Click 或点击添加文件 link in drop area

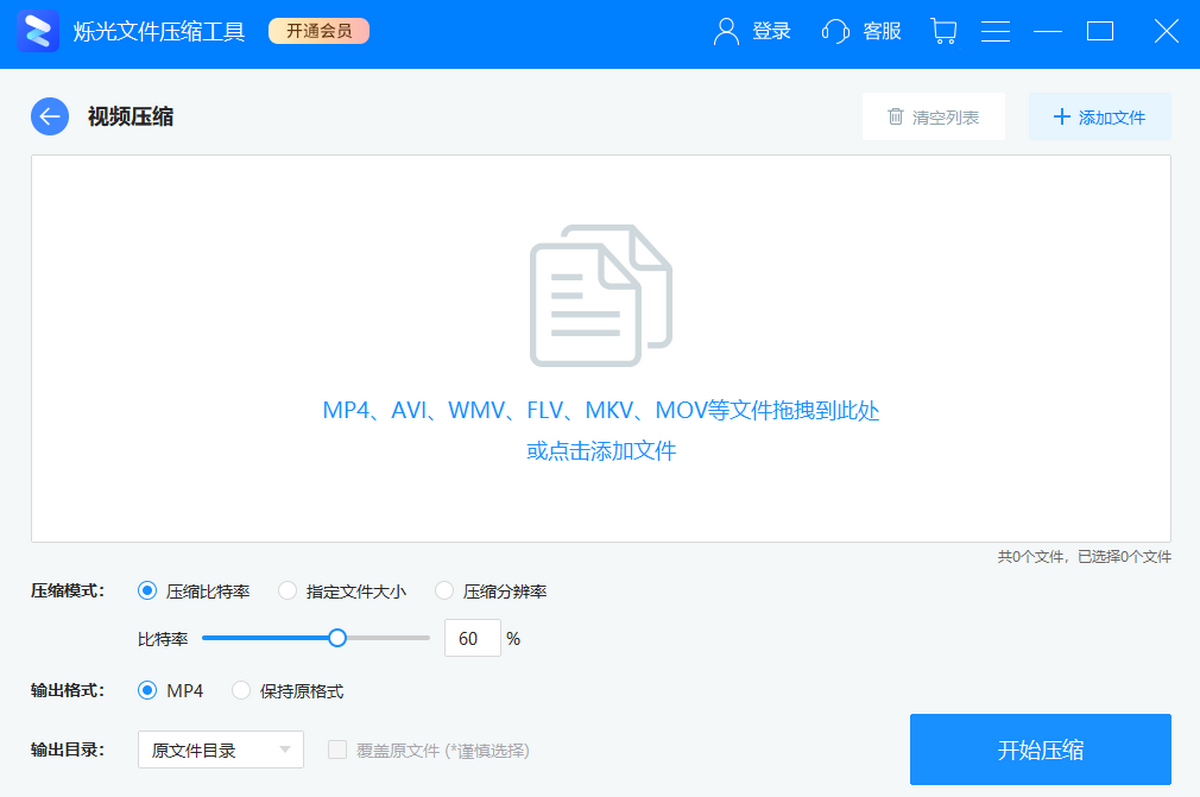(x=601, y=451)
